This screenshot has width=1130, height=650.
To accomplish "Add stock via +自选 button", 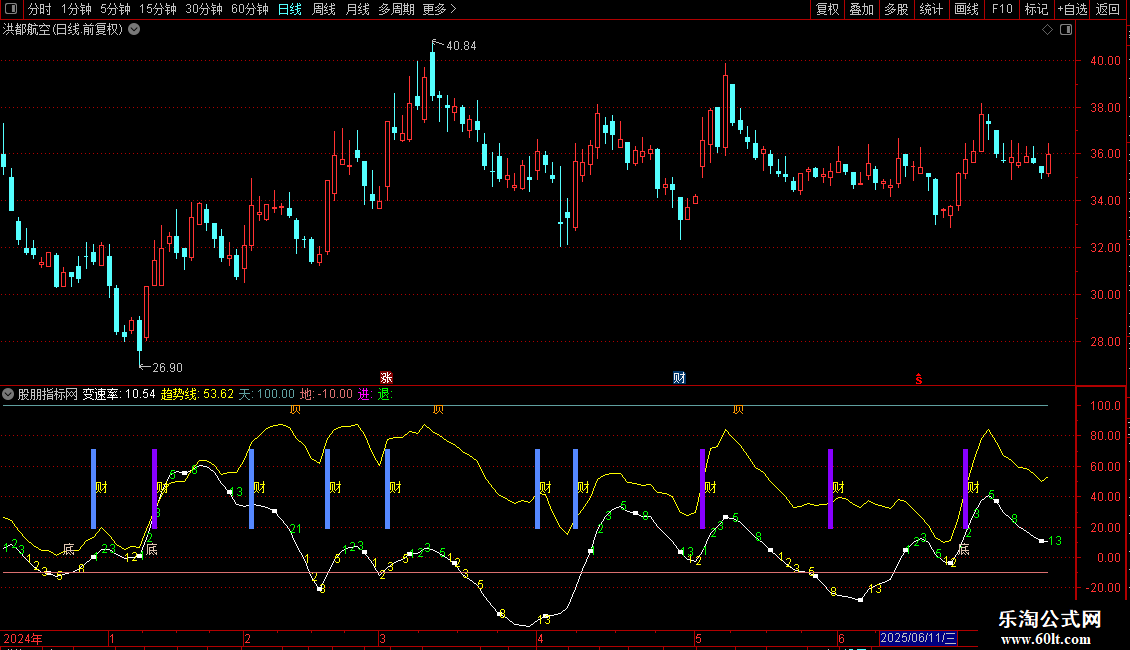I will point(1072,9).
